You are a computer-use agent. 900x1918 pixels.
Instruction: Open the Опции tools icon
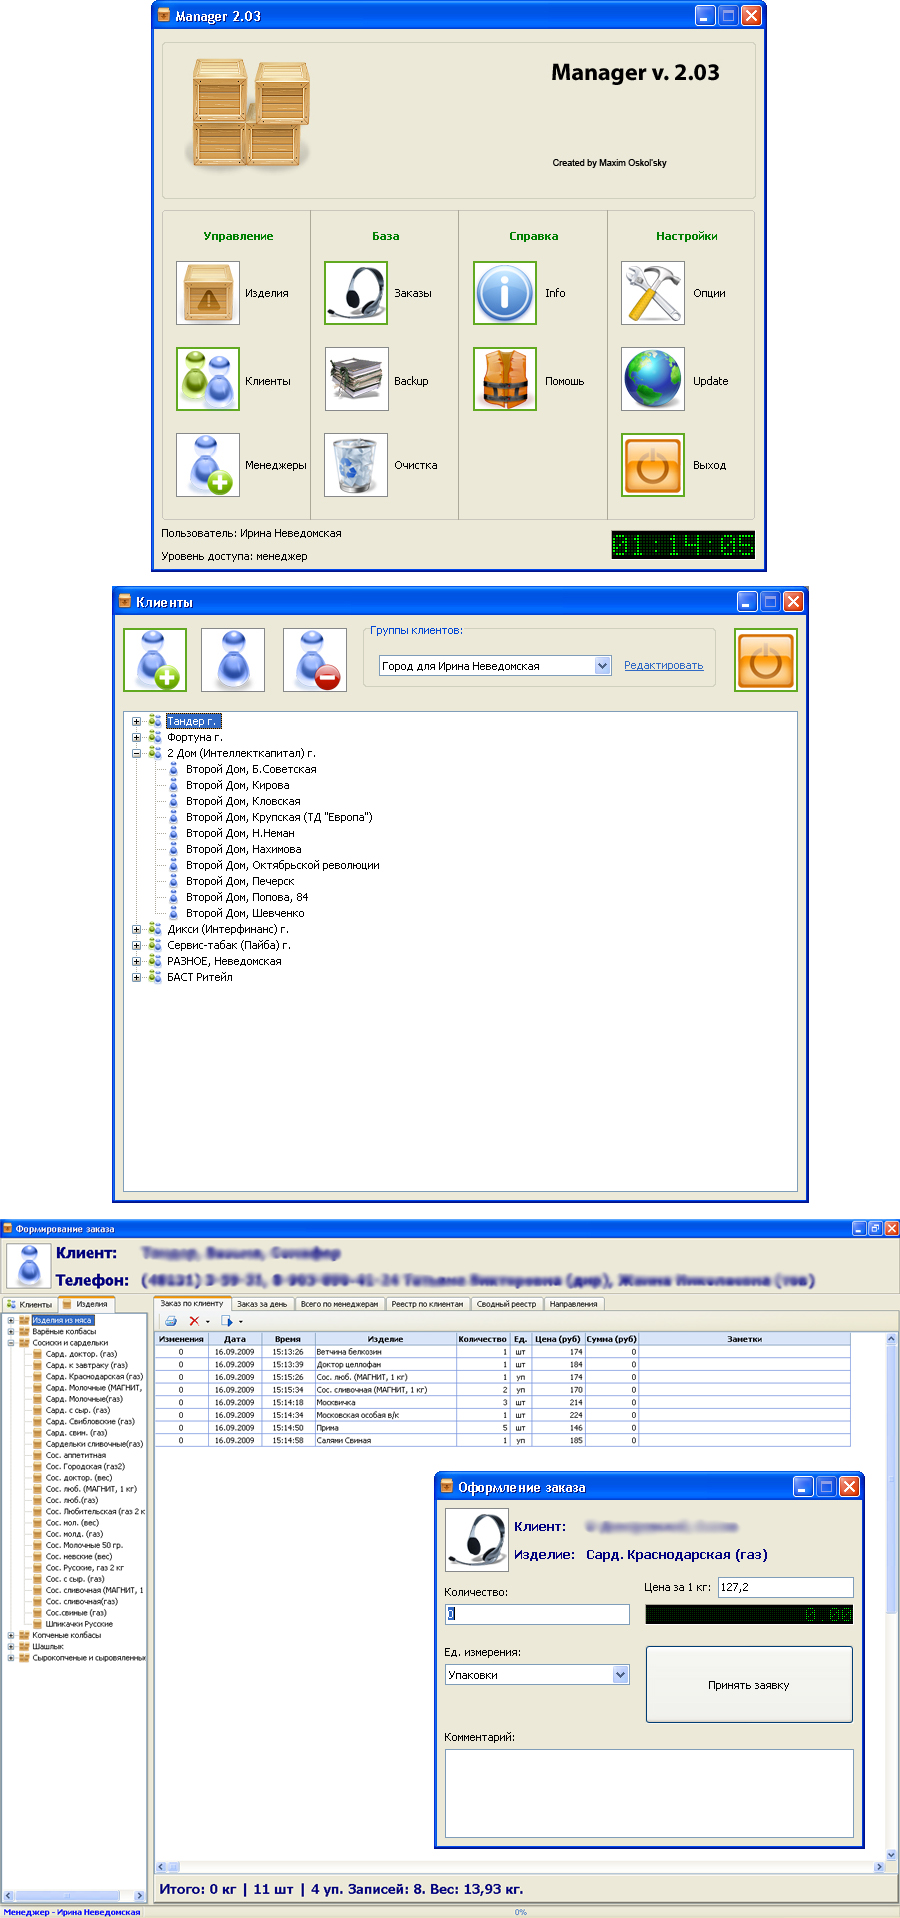pos(653,293)
